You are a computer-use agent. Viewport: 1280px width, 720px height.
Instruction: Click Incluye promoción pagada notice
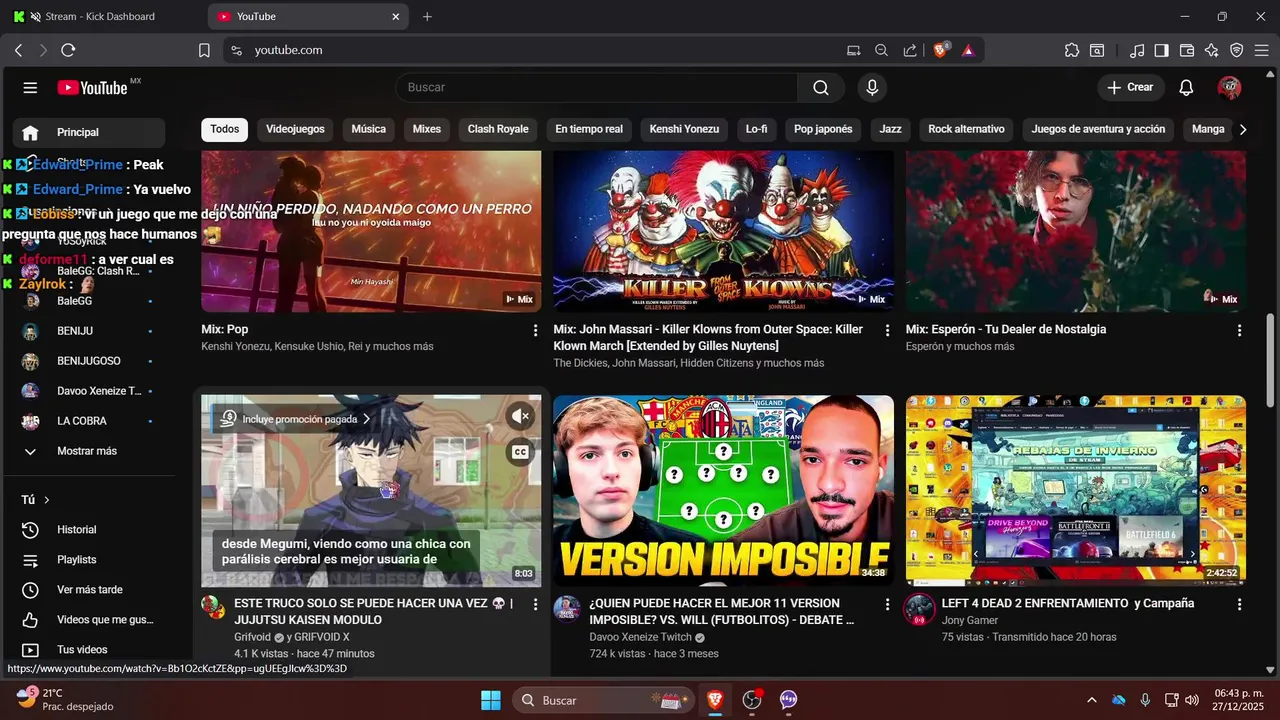pyautogui.click(x=295, y=419)
